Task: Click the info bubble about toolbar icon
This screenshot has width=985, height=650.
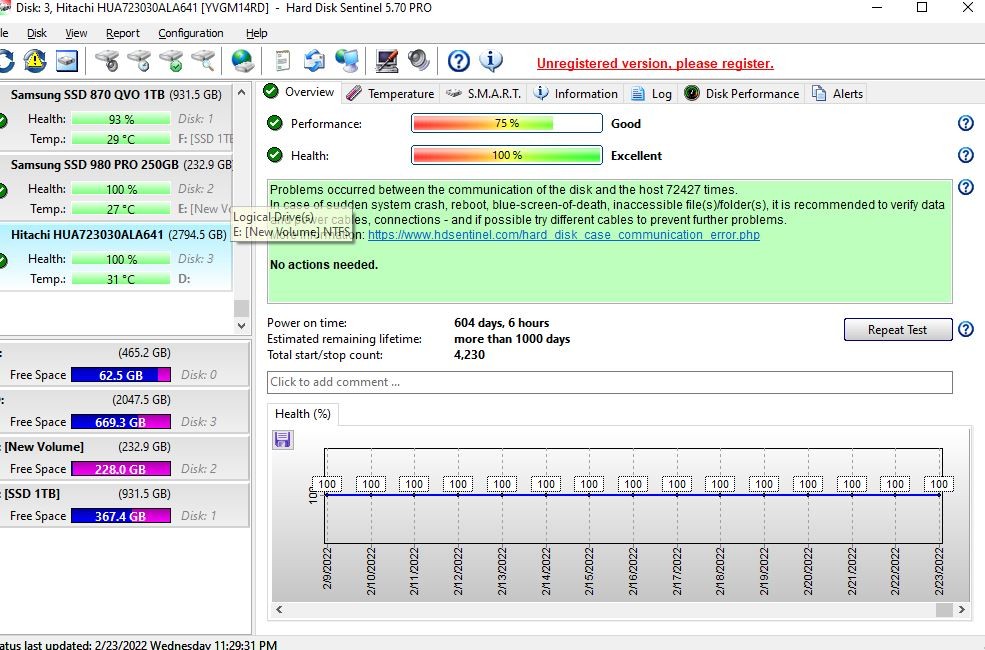Action: [x=491, y=61]
